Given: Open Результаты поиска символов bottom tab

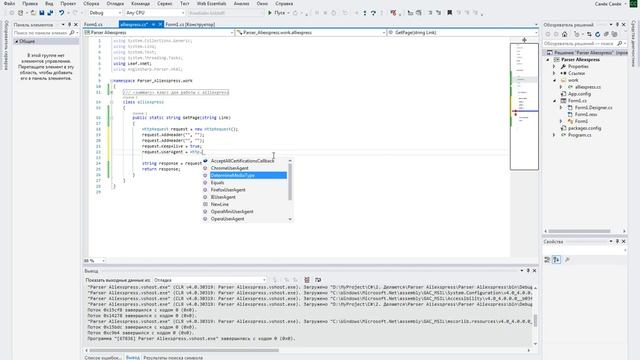Looking at the screenshot, I should click(x=173, y=358).
